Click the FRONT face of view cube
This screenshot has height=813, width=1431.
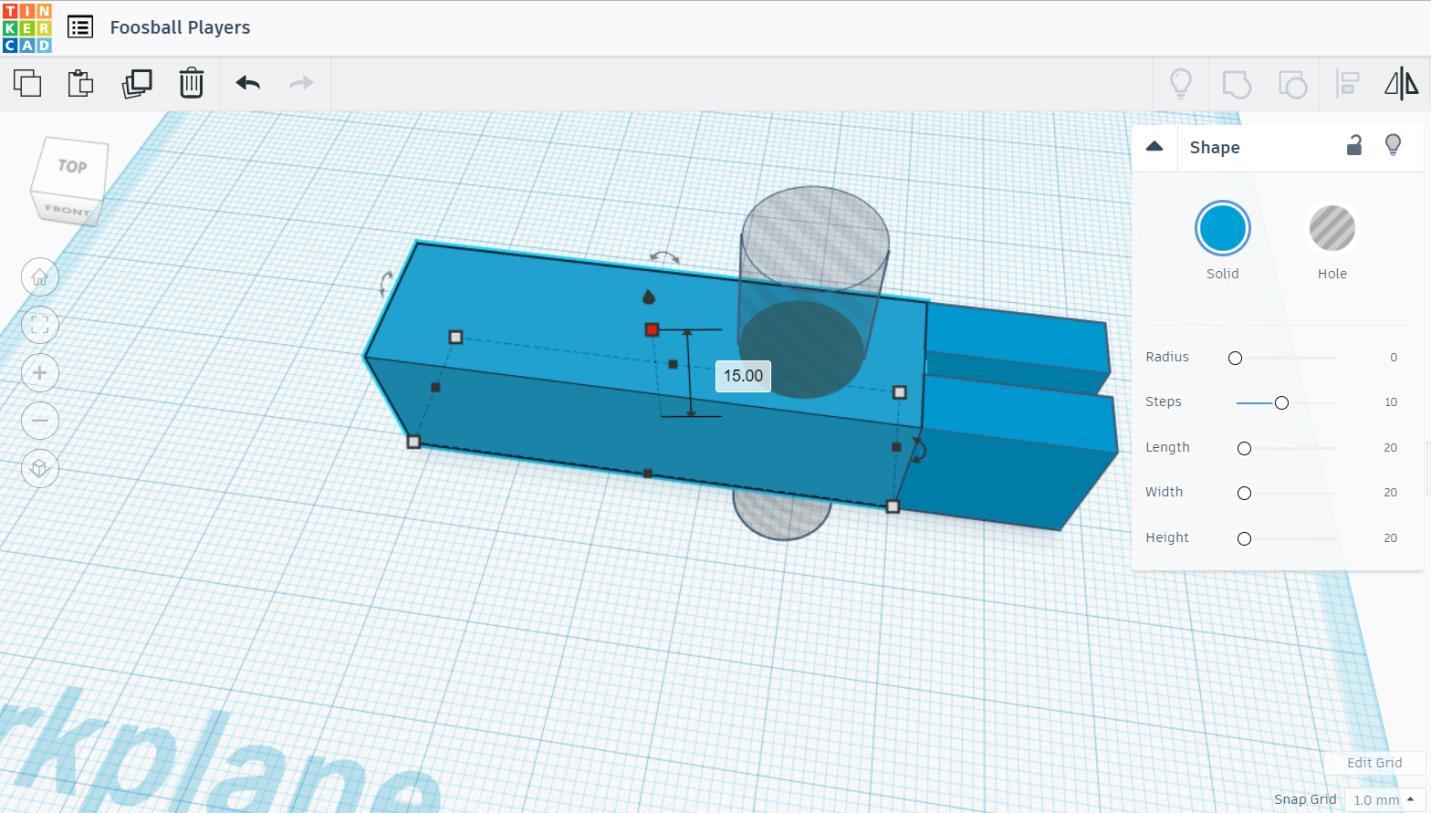click(x=66, y=210)
